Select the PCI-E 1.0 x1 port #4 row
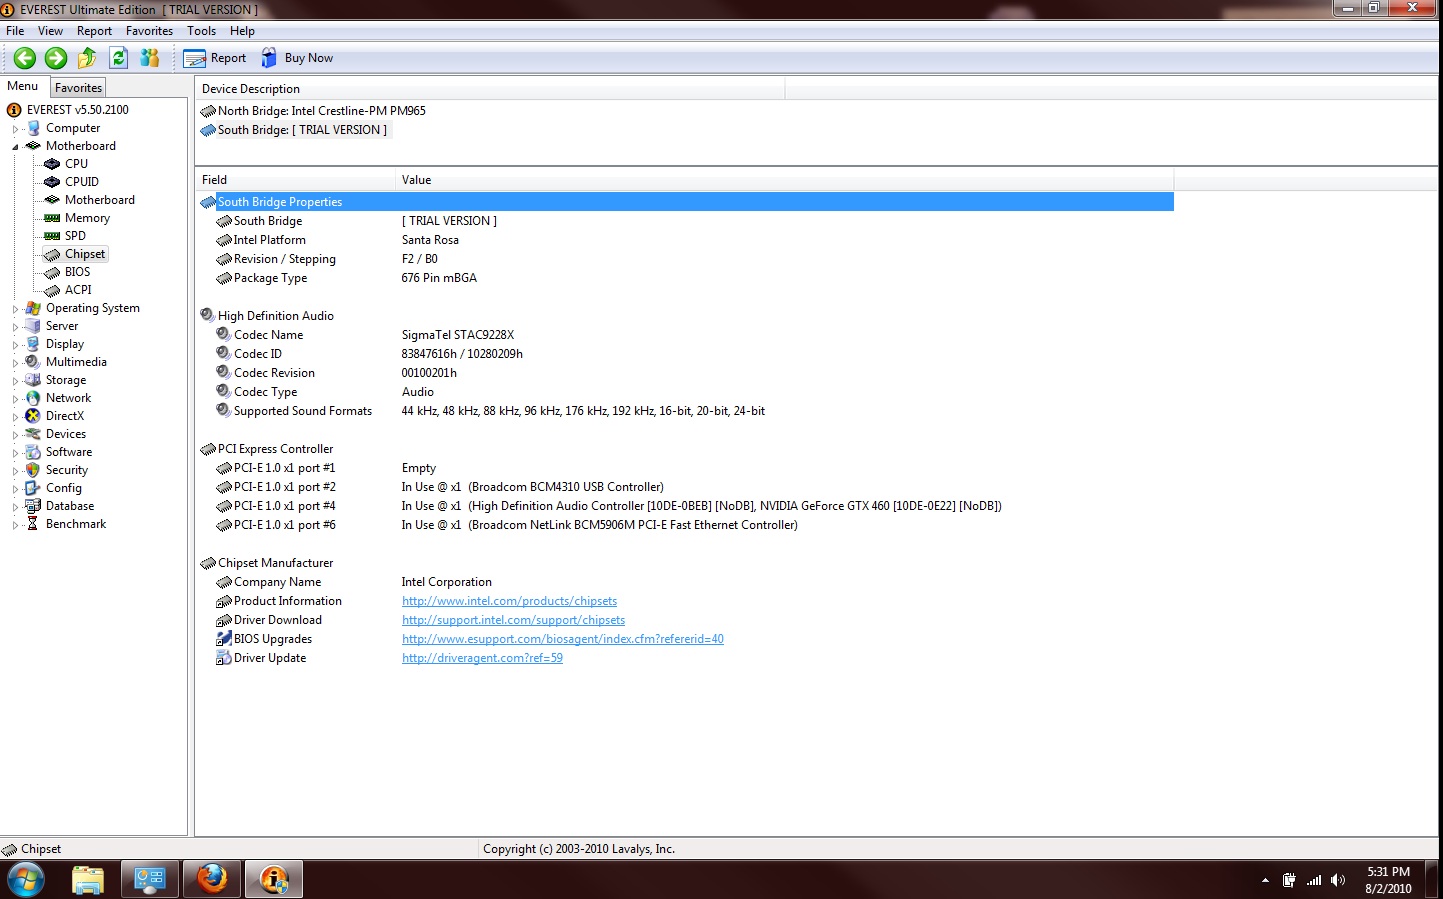The image size is (1443, 899). (x=686, y=506)
